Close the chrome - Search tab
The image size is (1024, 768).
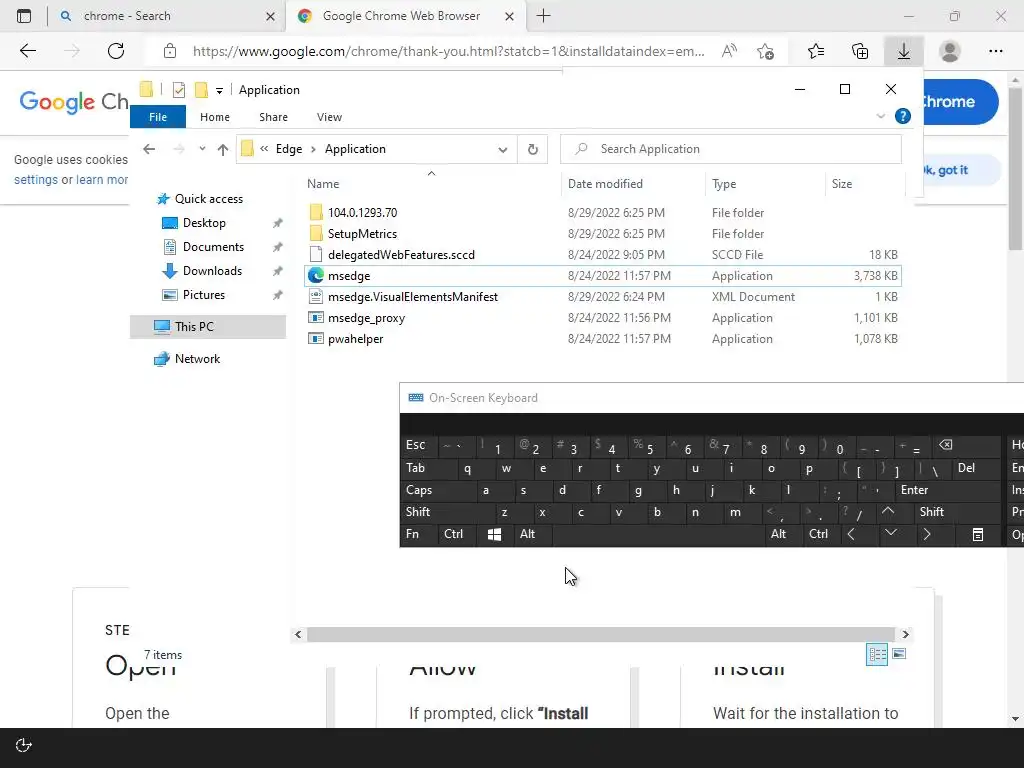pos(270,16)
